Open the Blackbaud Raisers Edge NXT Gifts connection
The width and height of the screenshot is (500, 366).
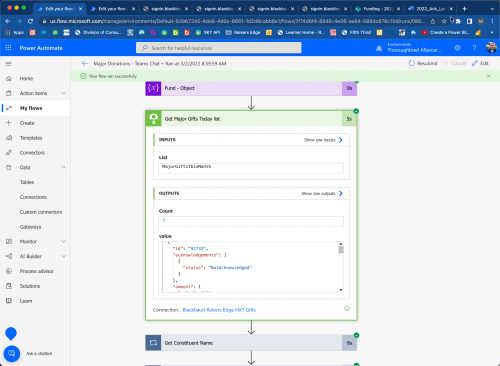[219, 310]
